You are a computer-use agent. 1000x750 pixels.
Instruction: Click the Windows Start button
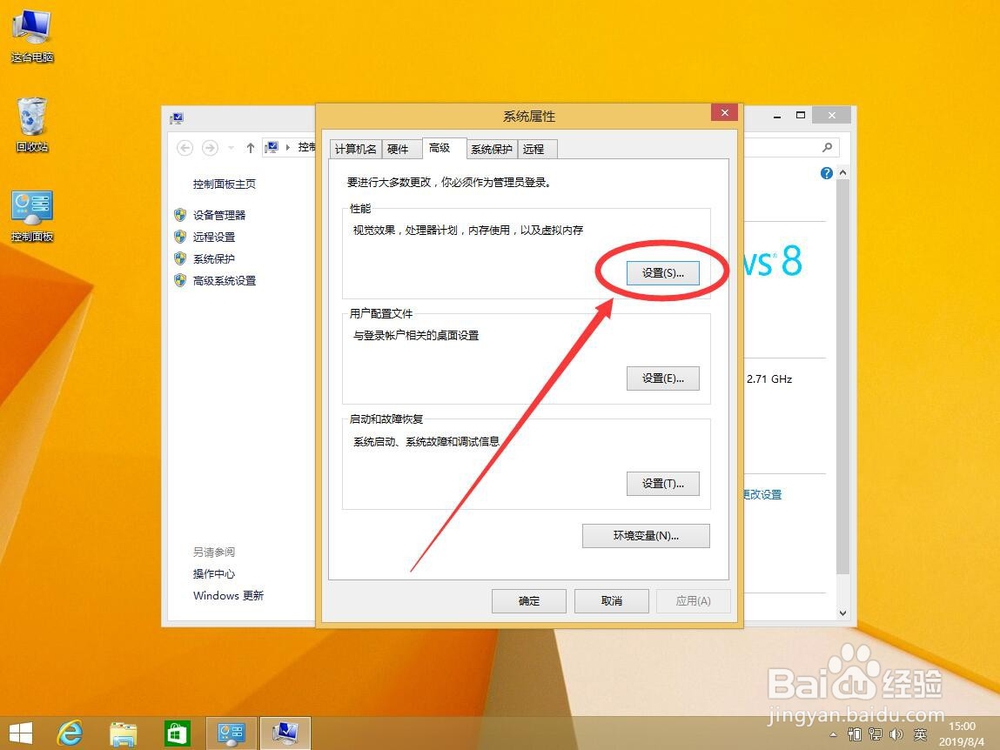point(20,732)
